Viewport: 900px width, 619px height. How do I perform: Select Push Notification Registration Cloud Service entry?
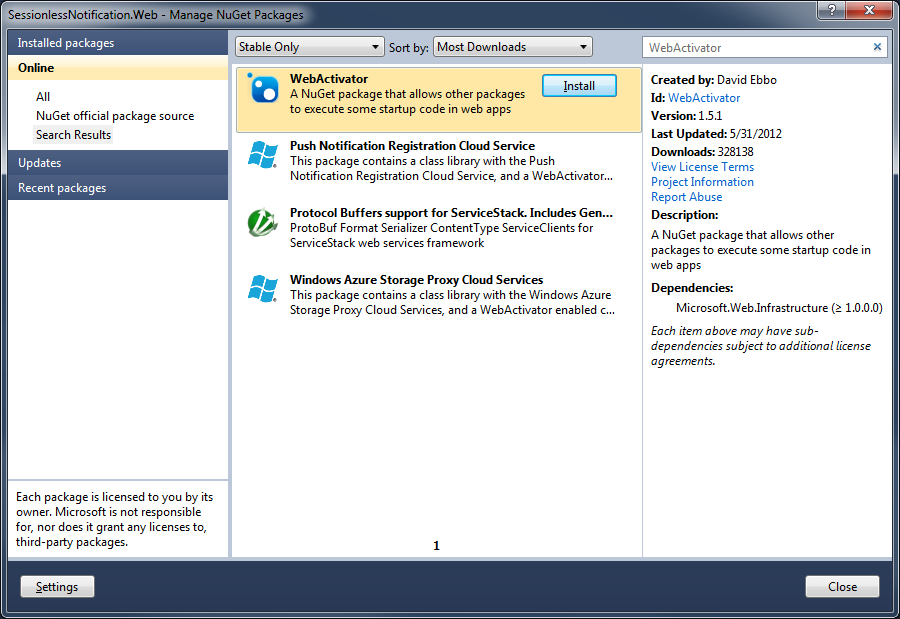(x=439, y=161)
